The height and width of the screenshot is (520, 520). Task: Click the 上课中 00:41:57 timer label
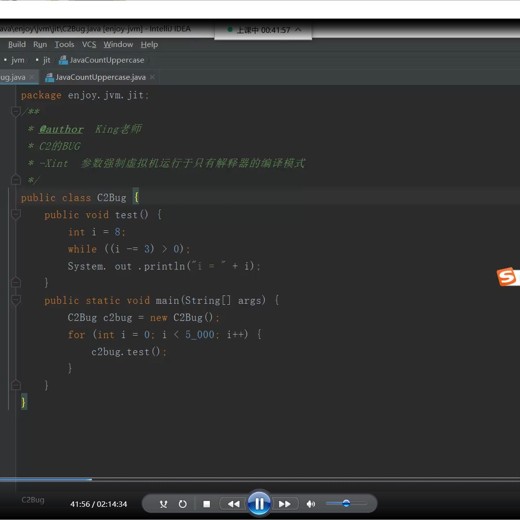263,30
